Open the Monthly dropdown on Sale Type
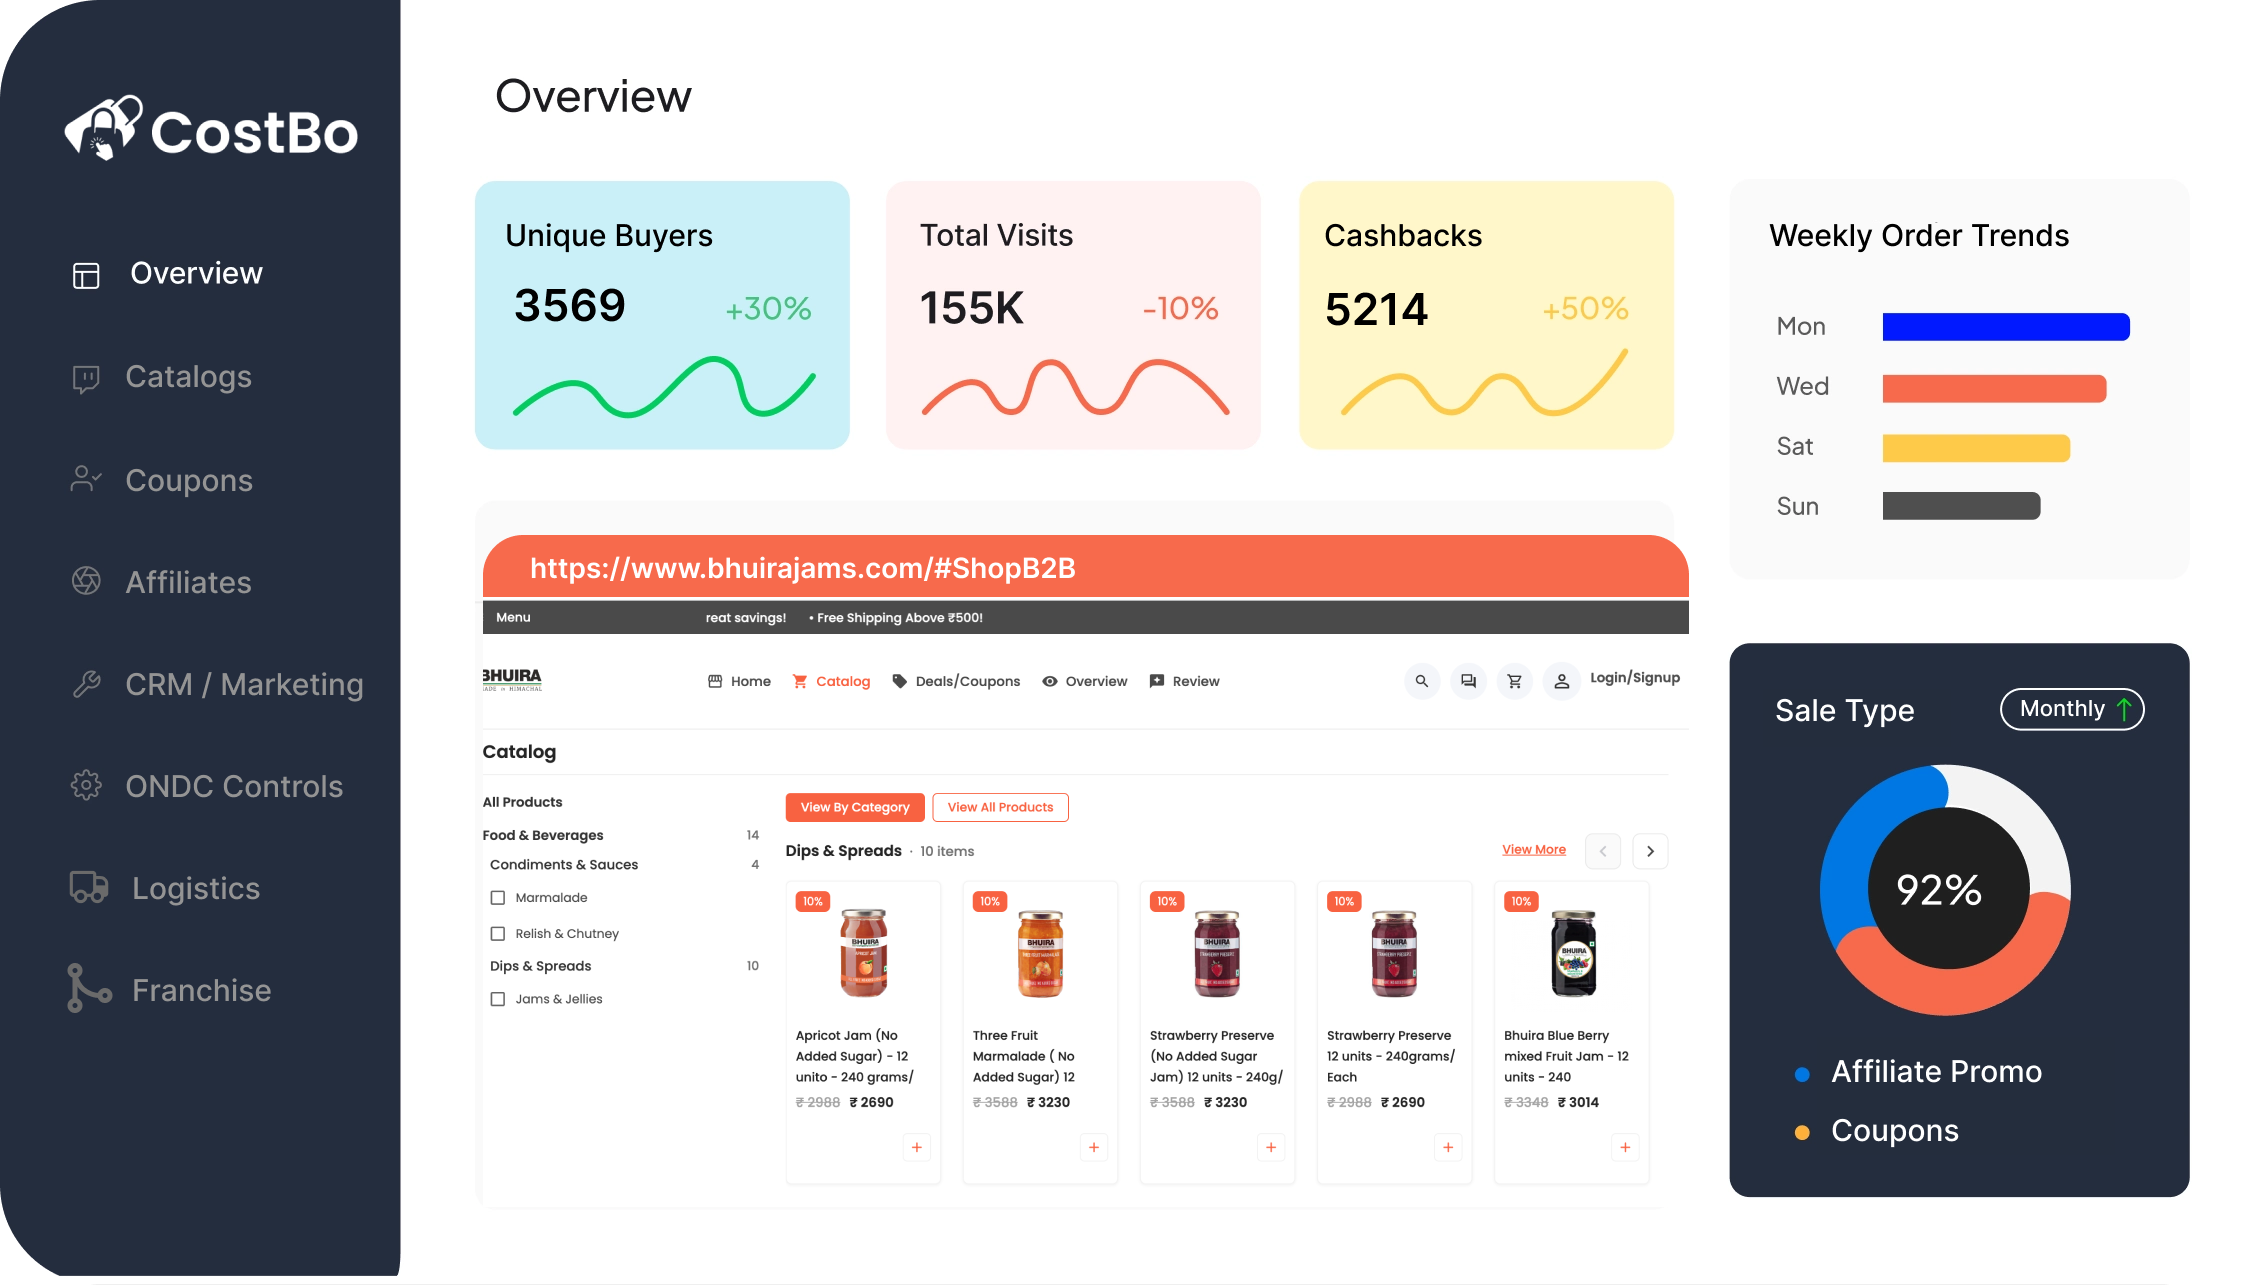The image size is (2260, 1285). click(x=2071, y=709)
